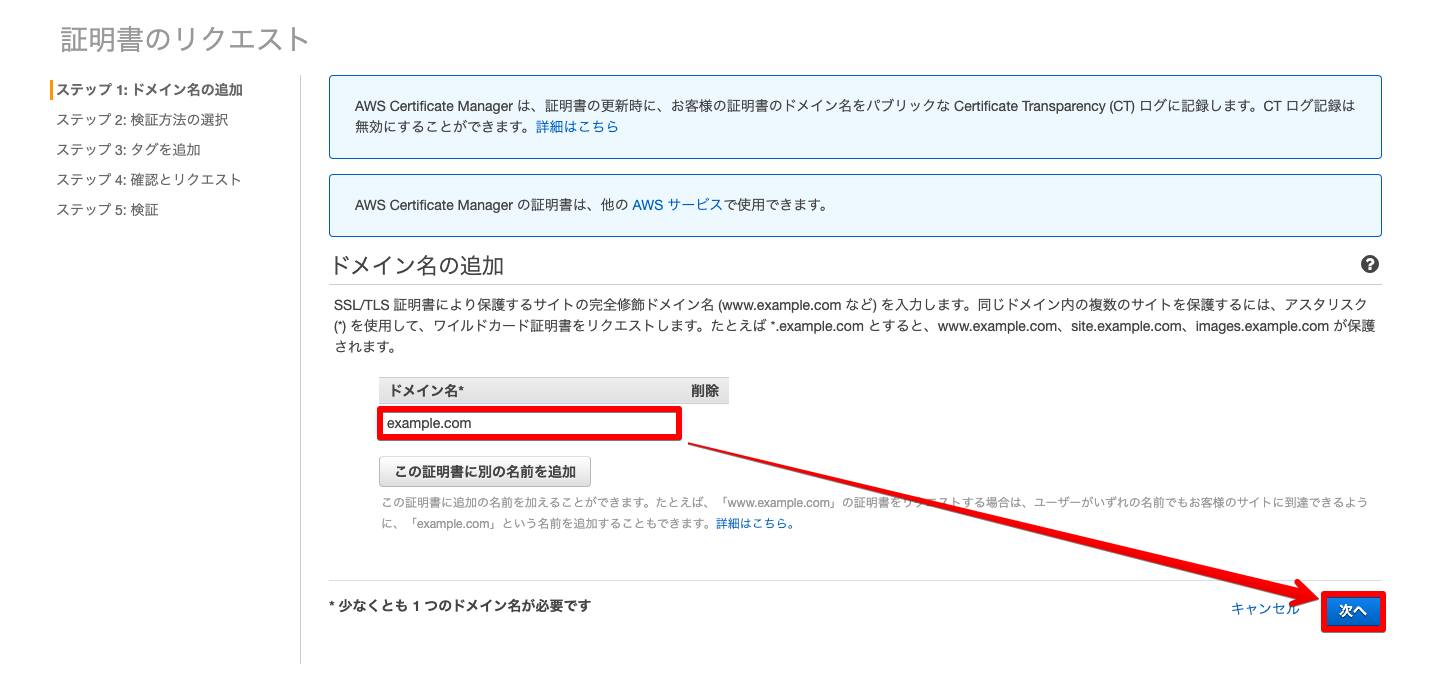Viewport: 1440px width, 694px height.
Task: Select ステップ 3: タグを追加
Action: tap(128, 150)
